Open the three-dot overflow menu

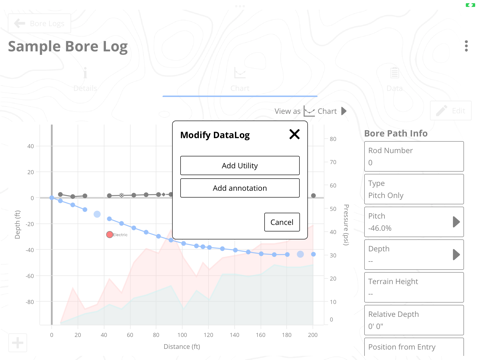(x=466, y=46)
